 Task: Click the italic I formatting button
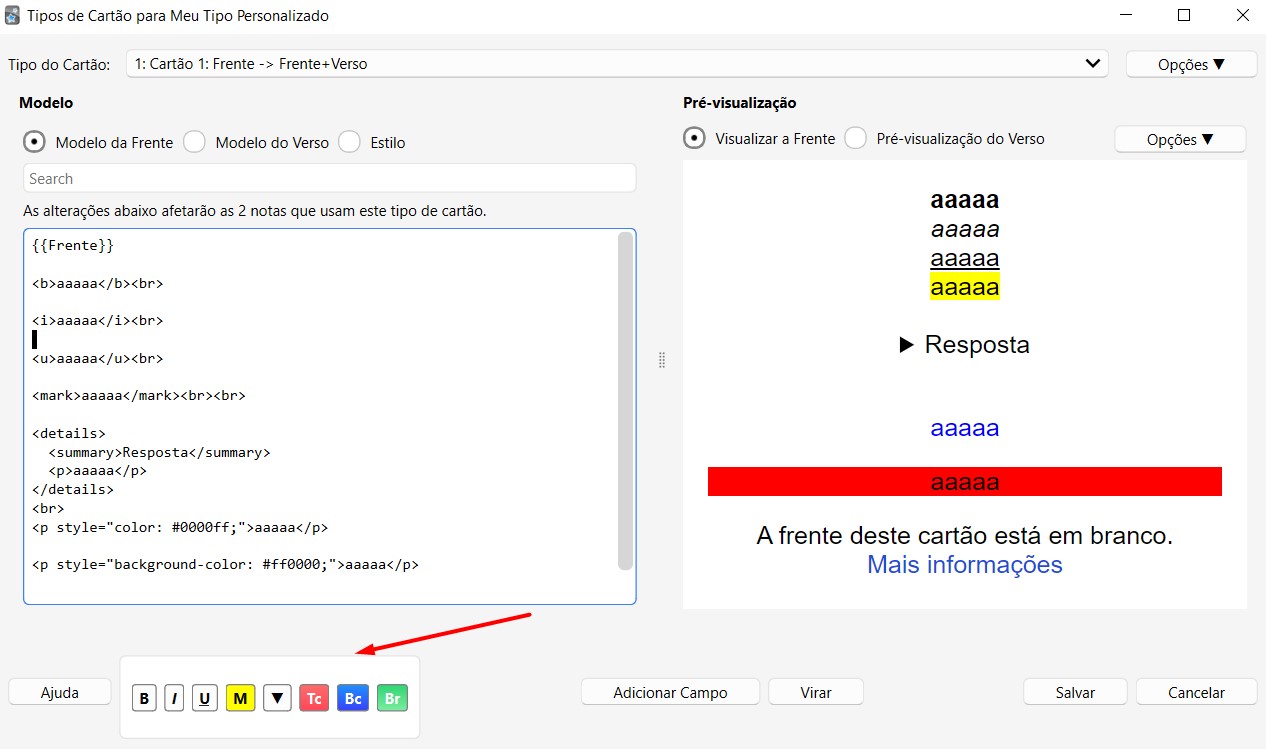click(x=174, y=698)
